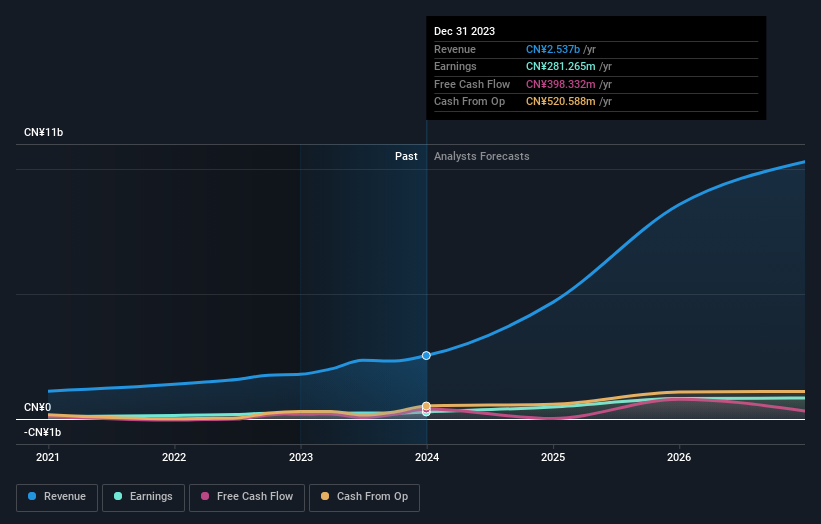Click the CN¥0 y-axis label
The height and width of the screenshot is (524, 821).
point(38,407)
